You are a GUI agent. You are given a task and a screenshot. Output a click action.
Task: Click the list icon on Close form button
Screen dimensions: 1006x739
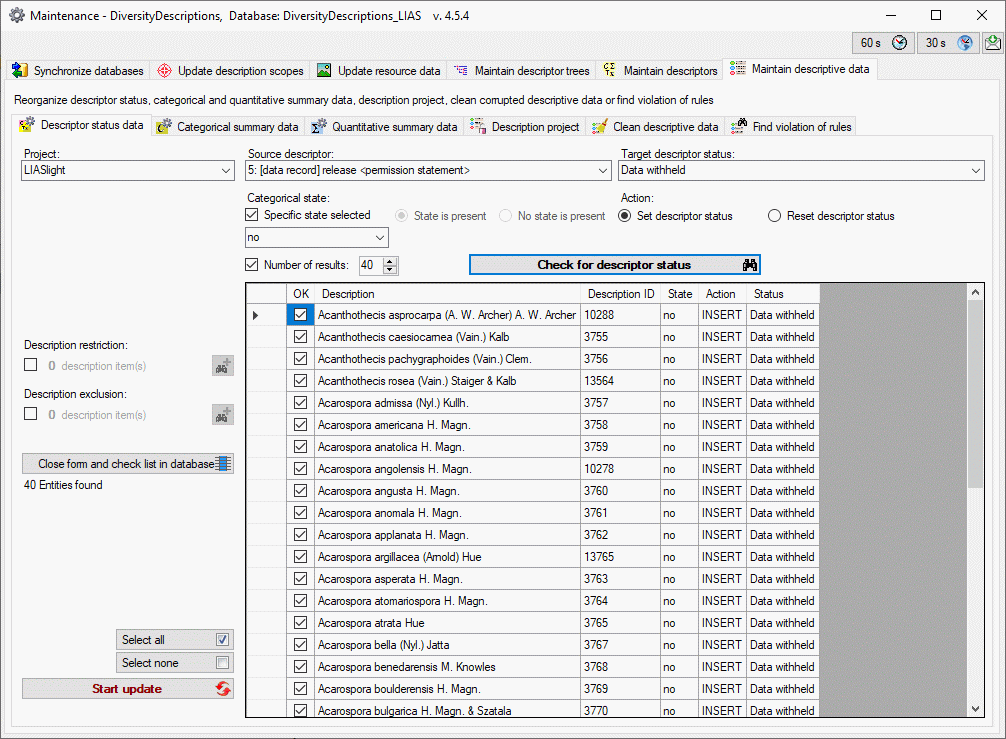coord(223,463)
